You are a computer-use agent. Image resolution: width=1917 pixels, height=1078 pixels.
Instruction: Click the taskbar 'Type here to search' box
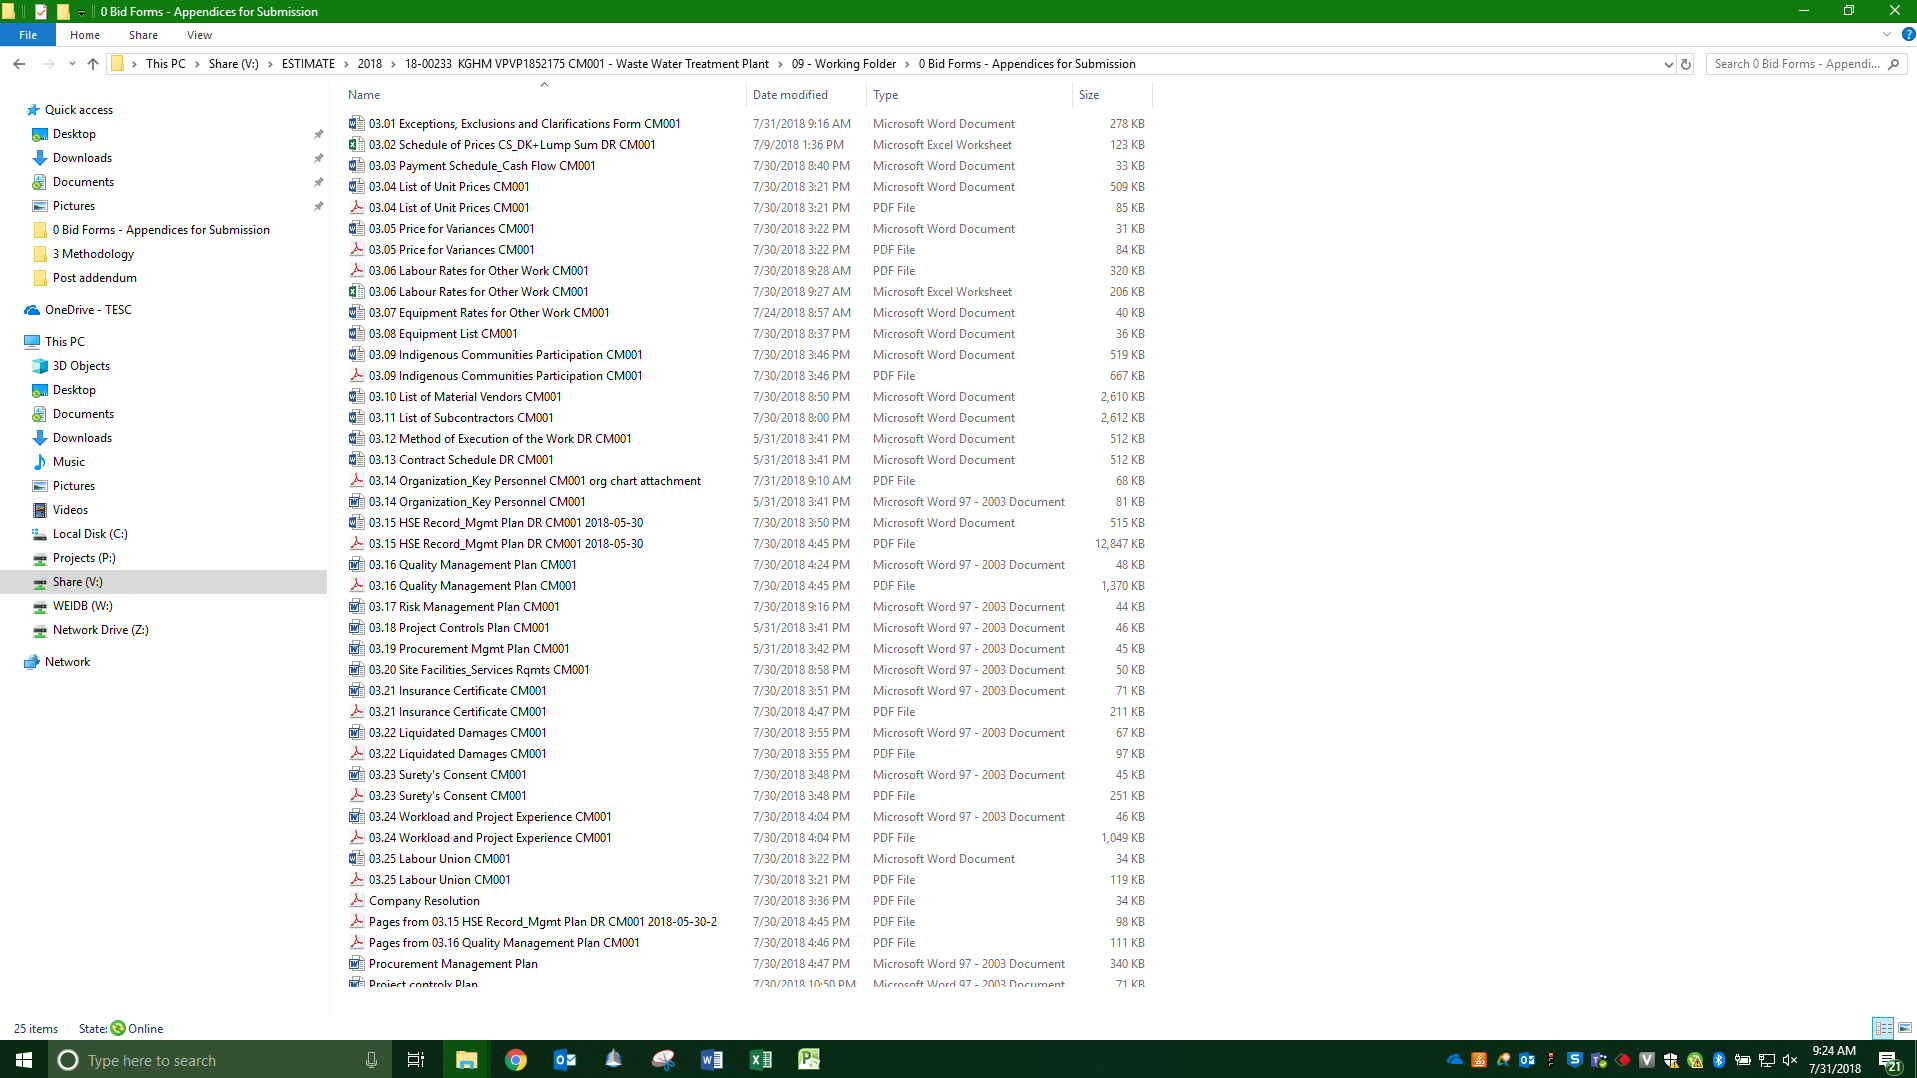point(218,1060)
